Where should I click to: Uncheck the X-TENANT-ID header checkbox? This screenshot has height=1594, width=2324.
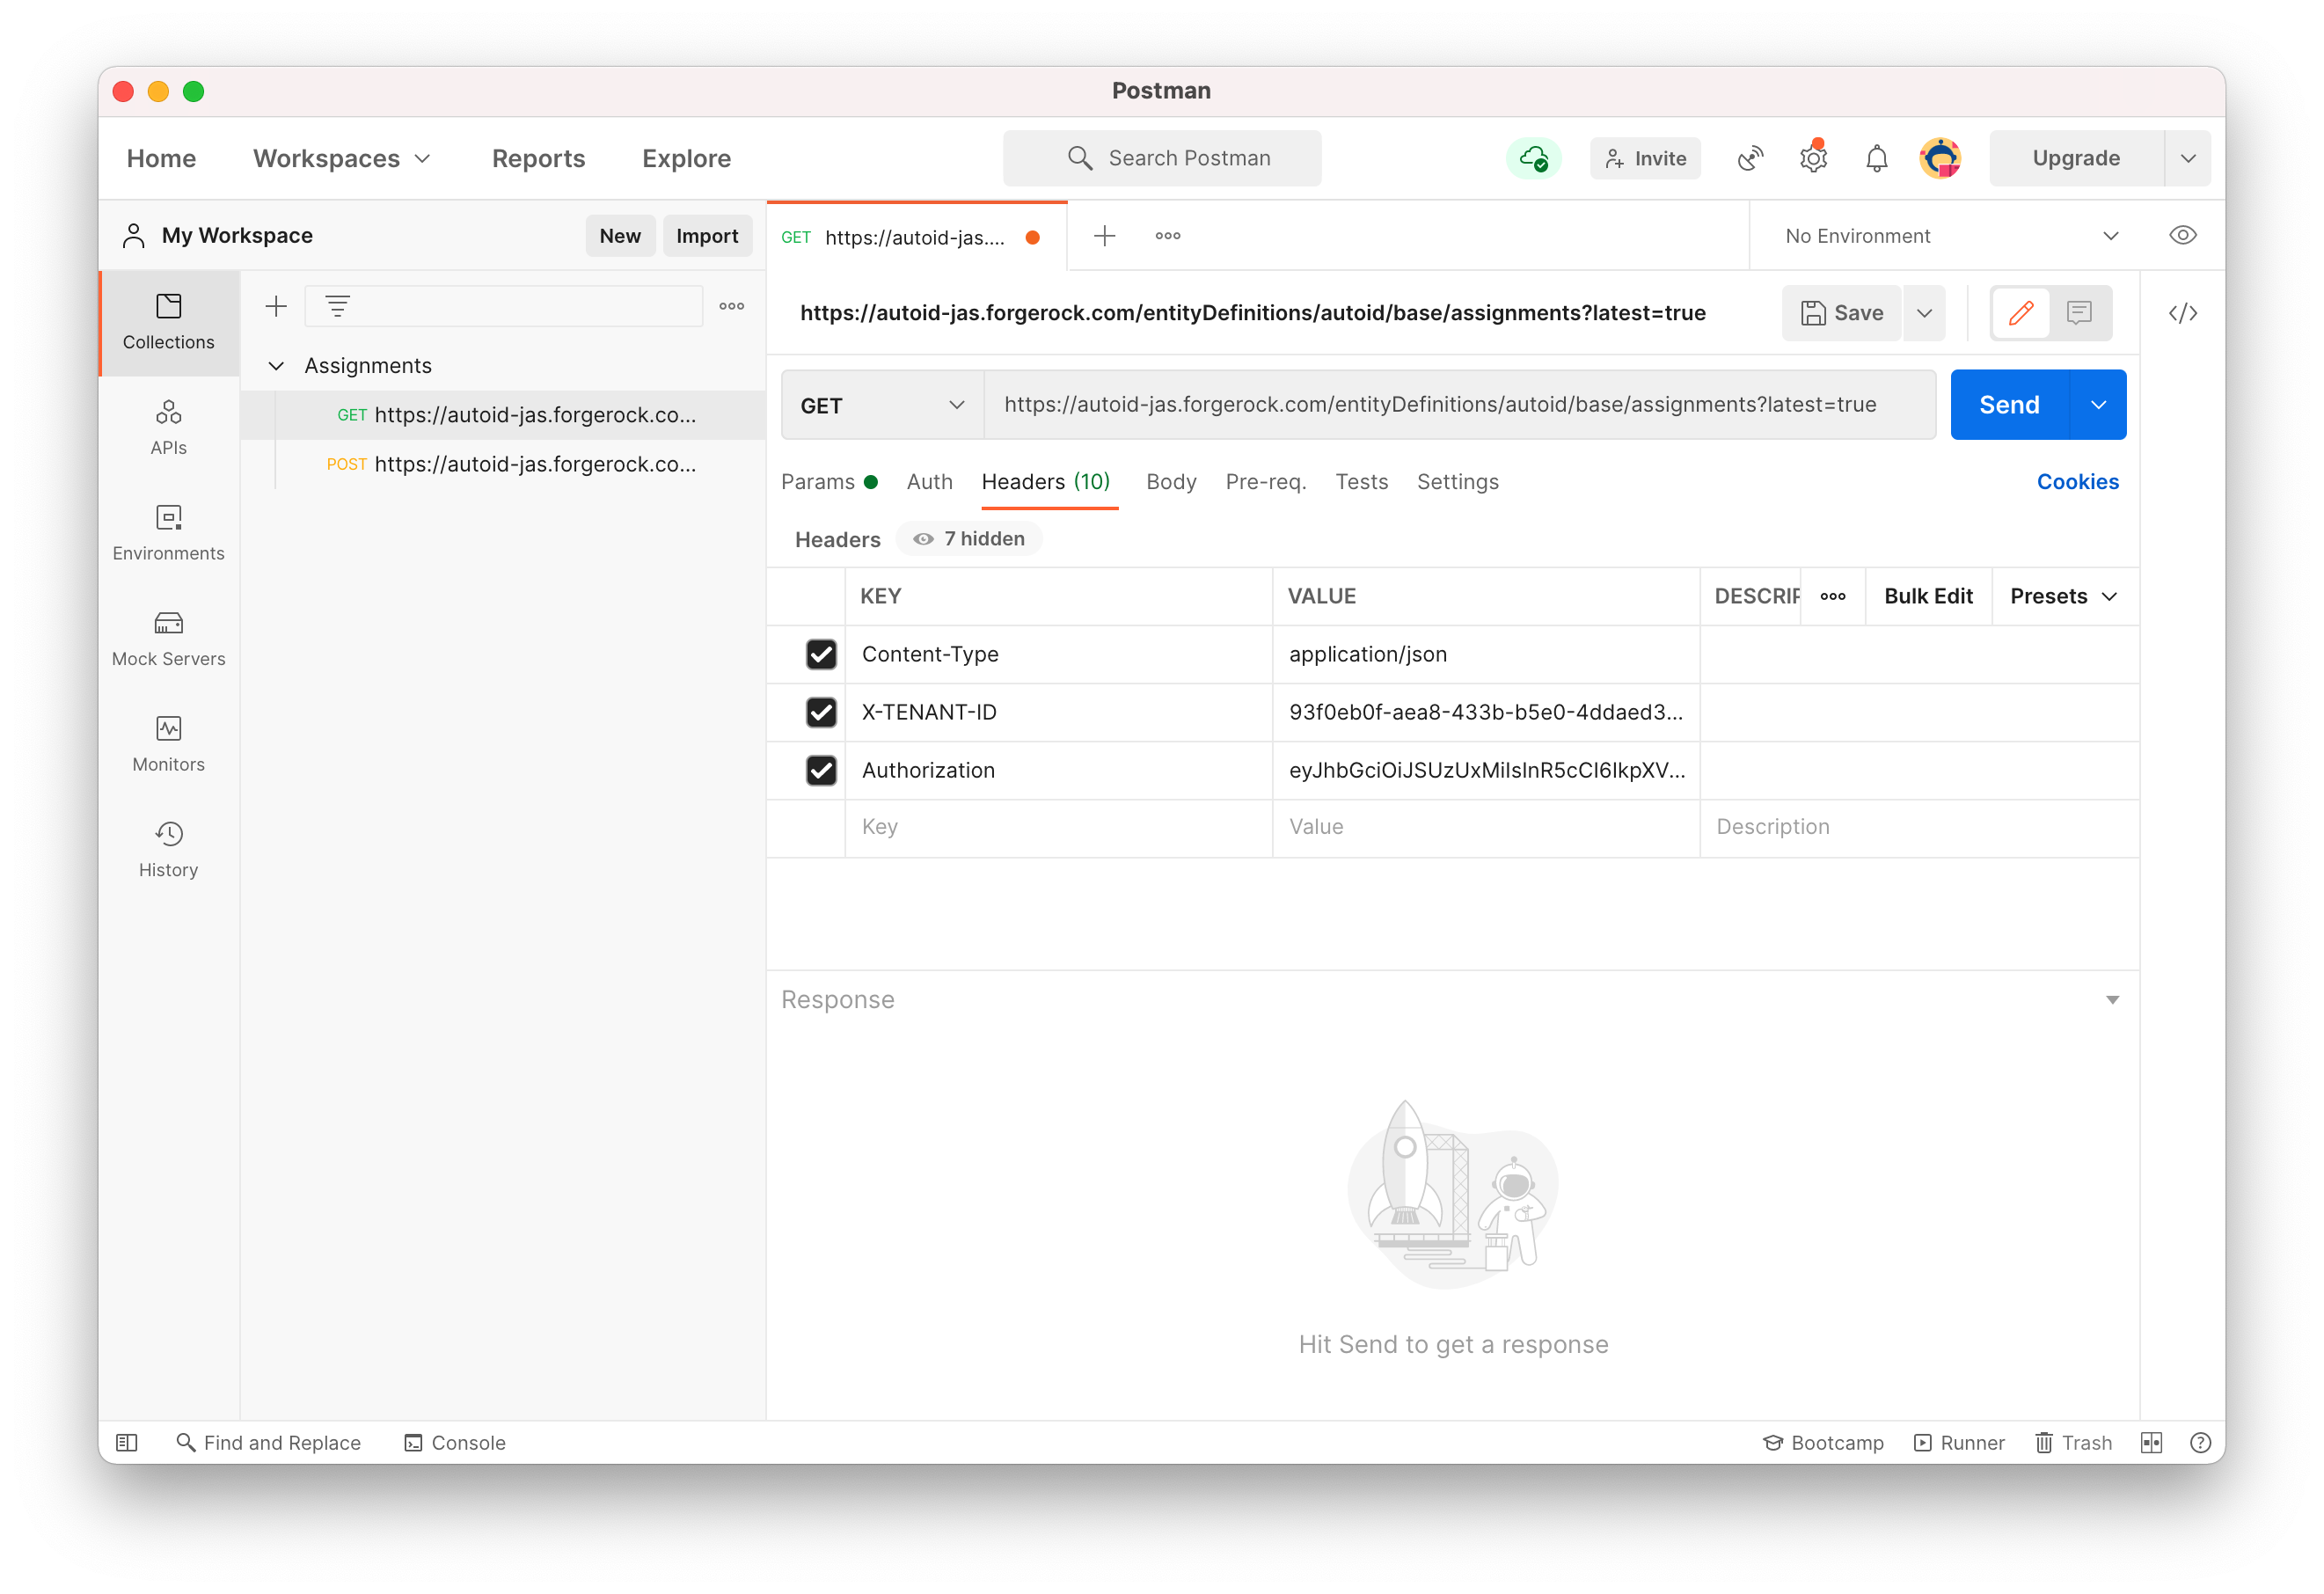[821, 712]
